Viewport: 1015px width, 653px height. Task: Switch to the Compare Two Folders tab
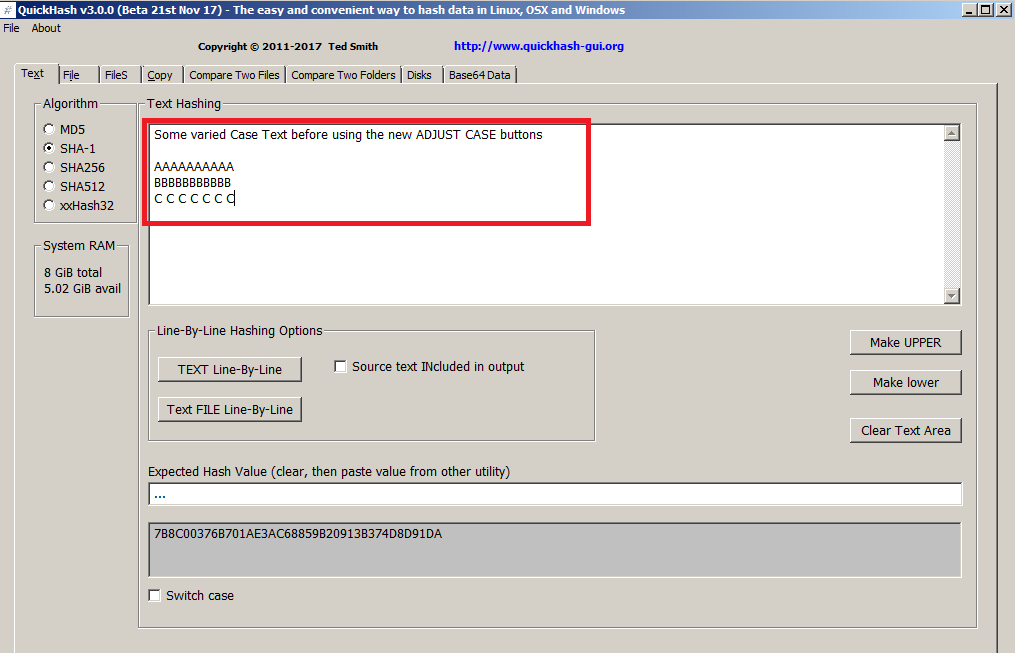tap(343, 75)
